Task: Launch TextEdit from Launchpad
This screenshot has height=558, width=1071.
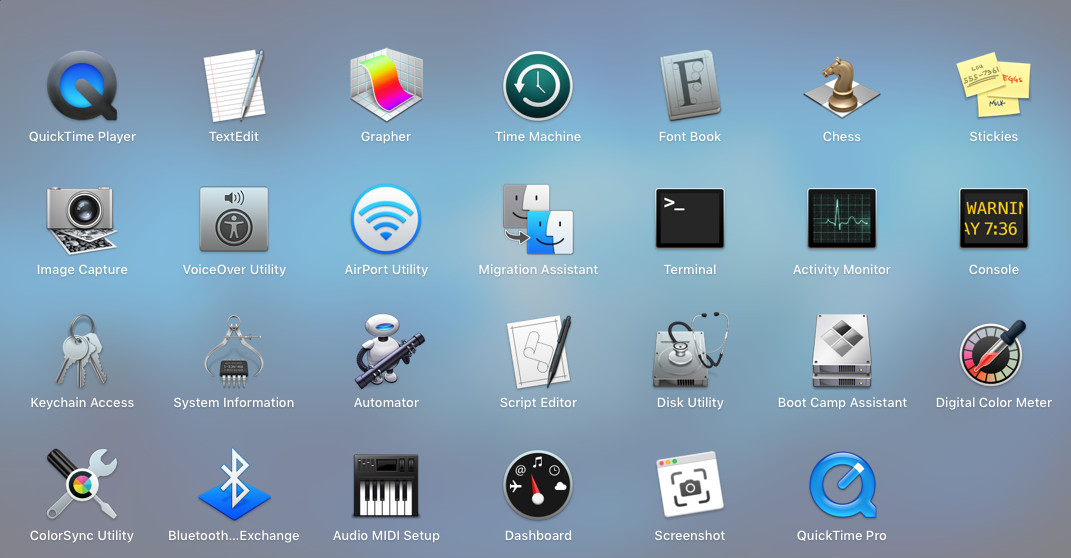Action: [234, 87]
